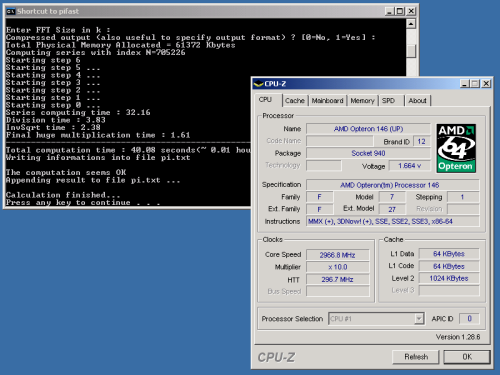
Task: Switch to the Mainboard tab
Action: 327,100
